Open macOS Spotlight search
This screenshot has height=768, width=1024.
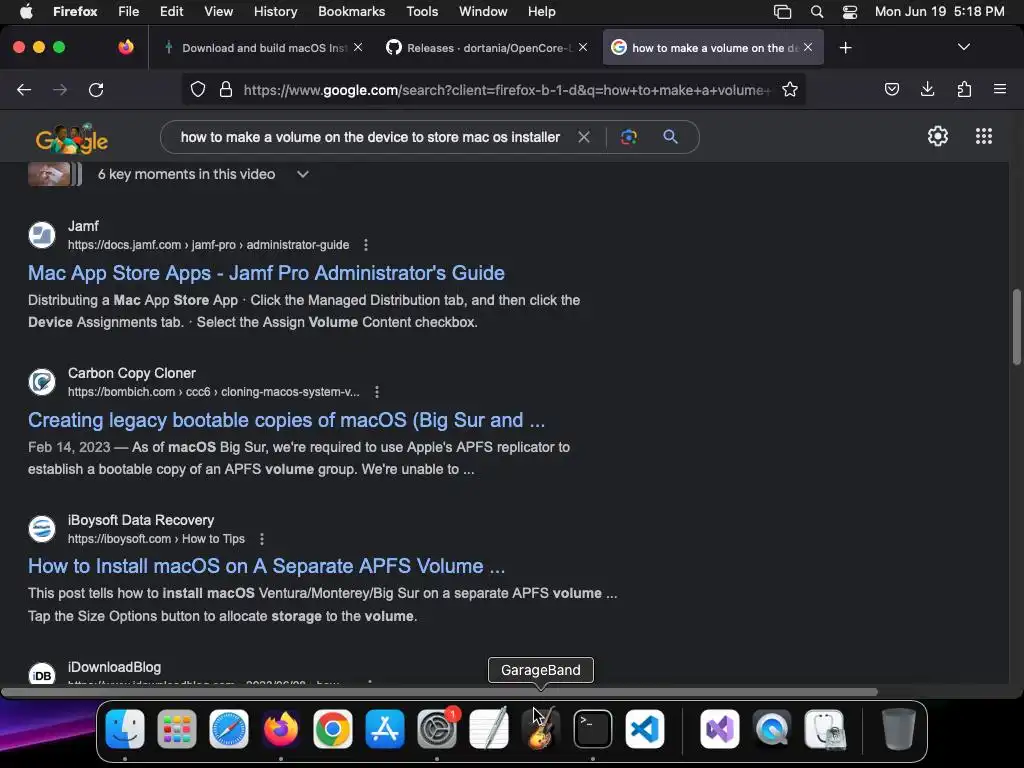point(816,12)
